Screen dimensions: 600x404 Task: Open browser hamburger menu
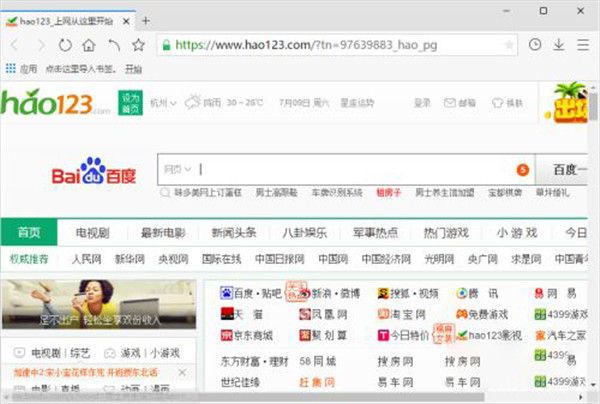[583, 45]
